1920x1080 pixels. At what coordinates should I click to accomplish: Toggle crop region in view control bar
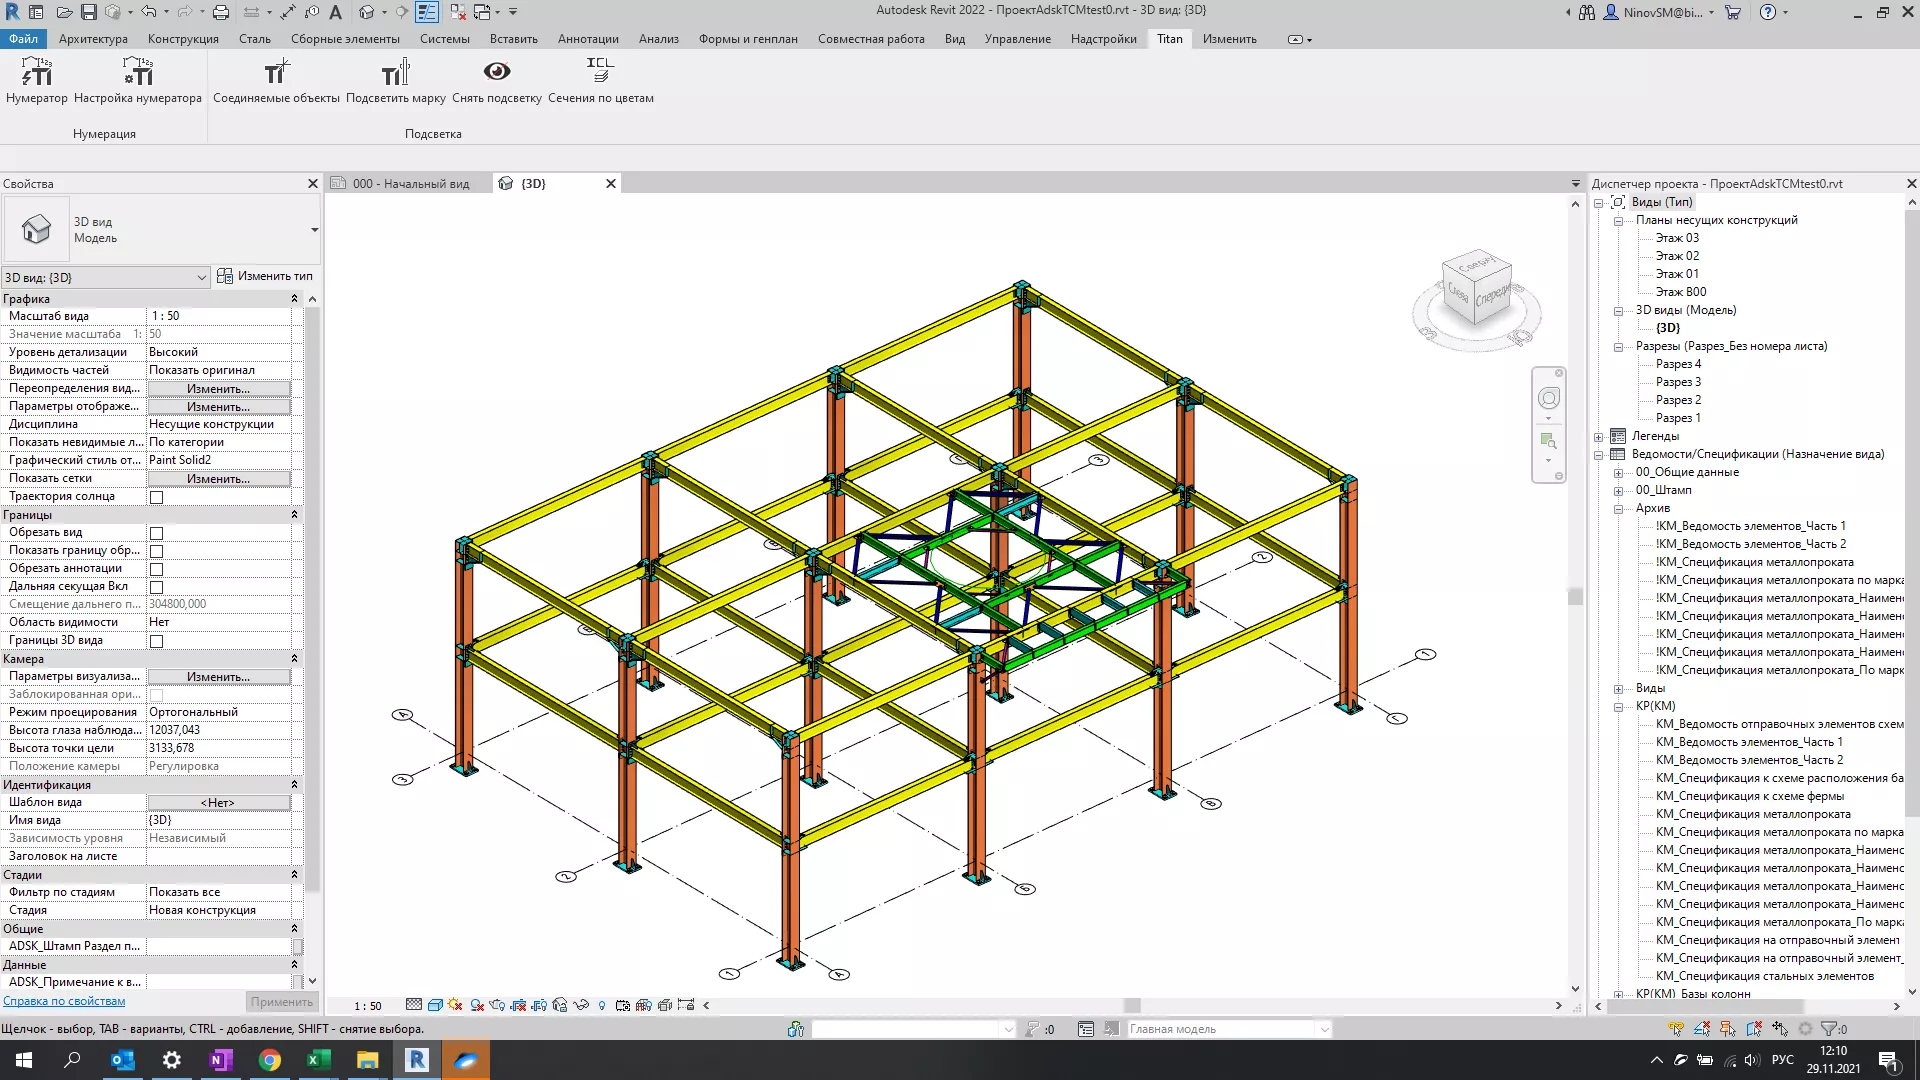pos(518,1005)
